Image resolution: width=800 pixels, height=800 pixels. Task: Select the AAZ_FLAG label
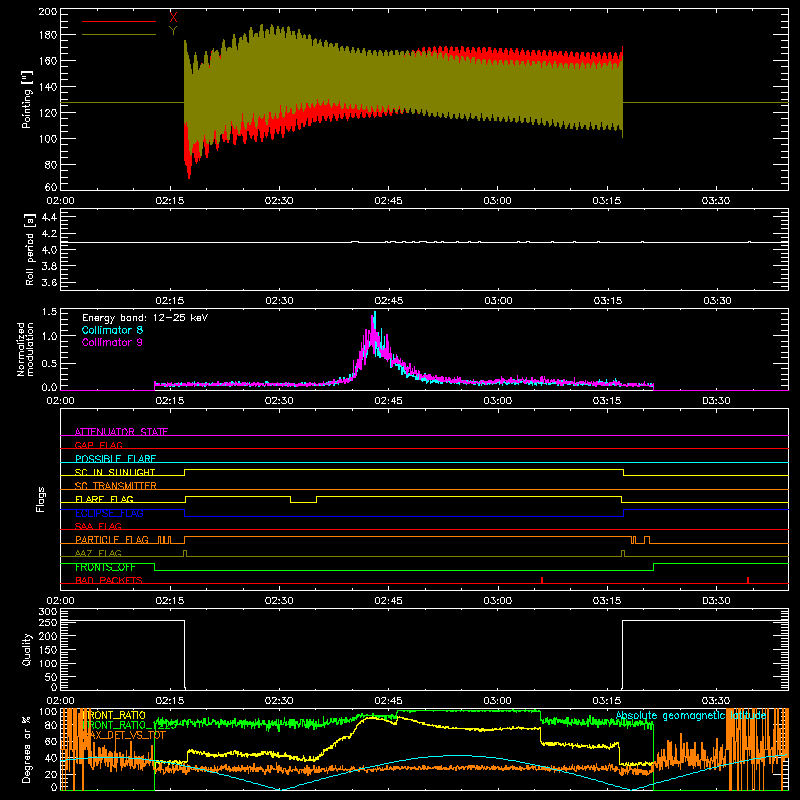[x=98, y=553]
